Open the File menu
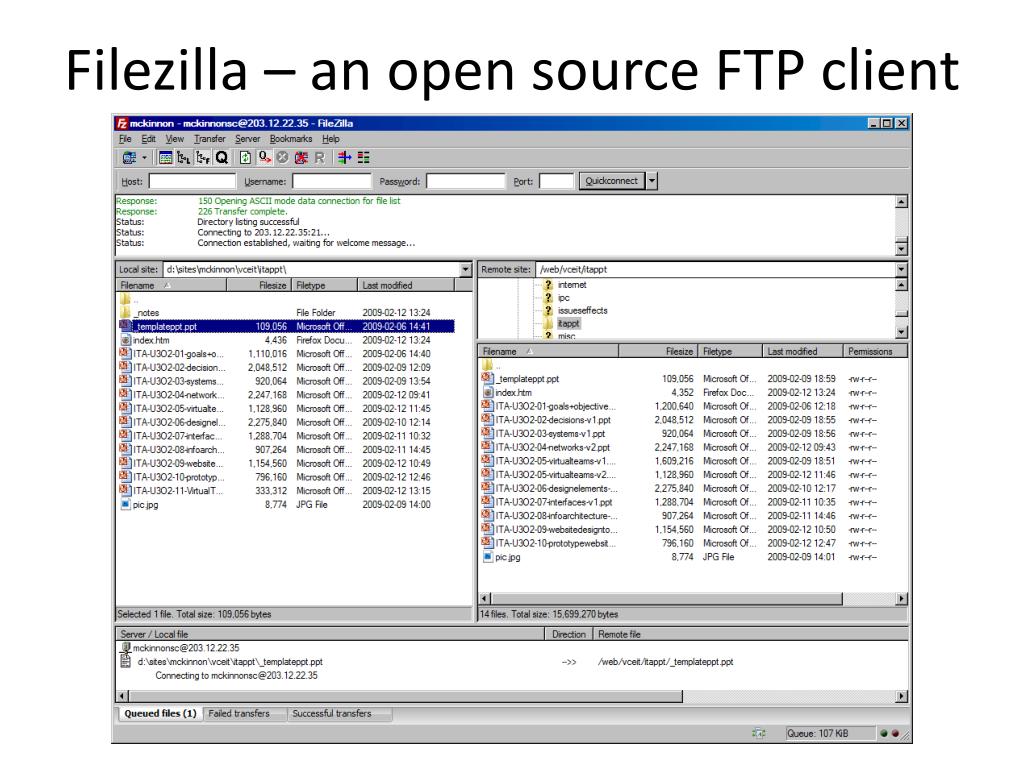The width and height of the screenshot is (1024, 768). pyautogui.click(x=125, y=139)
